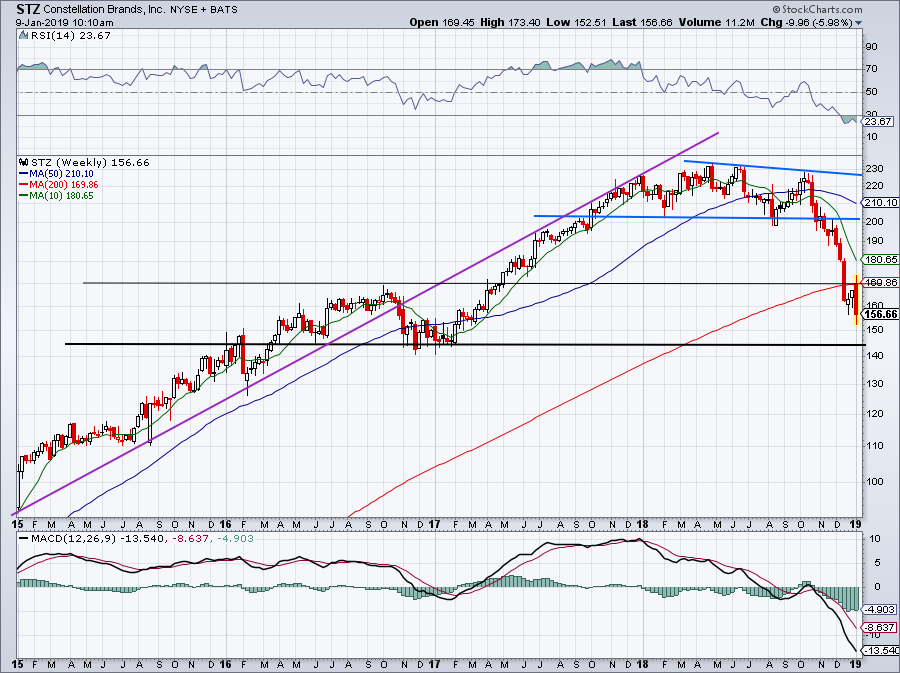
Task: Click the -13.540 MACD value tag
Action: click(x=880, y=651)
